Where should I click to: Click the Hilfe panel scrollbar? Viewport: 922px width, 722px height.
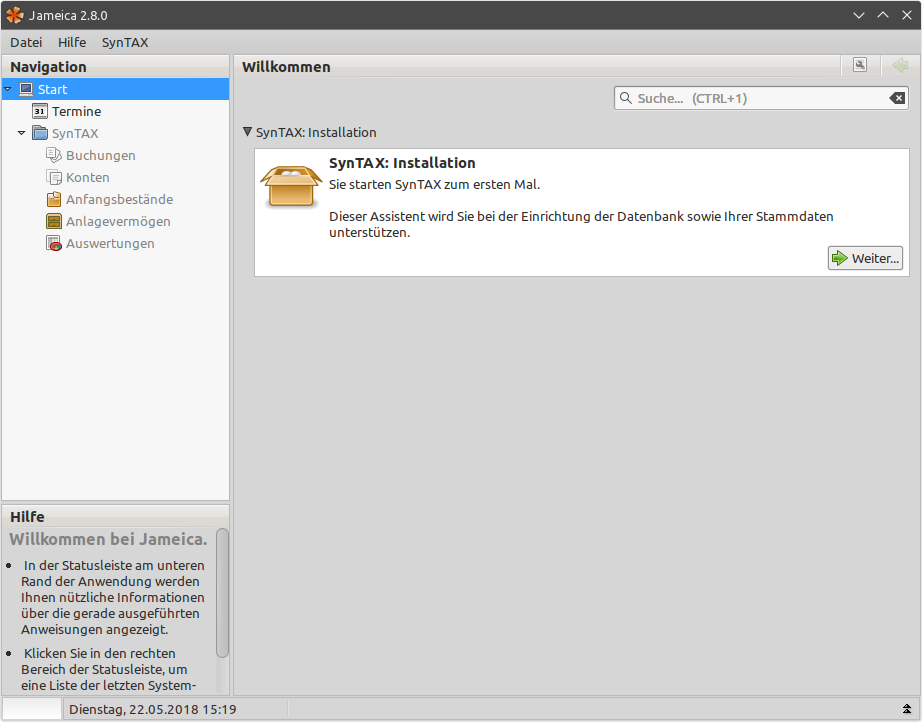tap(222, 593)
